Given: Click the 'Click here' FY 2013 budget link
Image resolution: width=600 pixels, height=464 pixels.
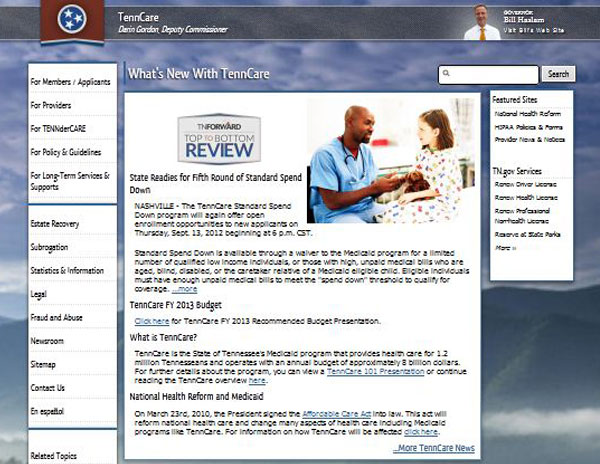Looking at the screenshot, I should click(152, 321).
